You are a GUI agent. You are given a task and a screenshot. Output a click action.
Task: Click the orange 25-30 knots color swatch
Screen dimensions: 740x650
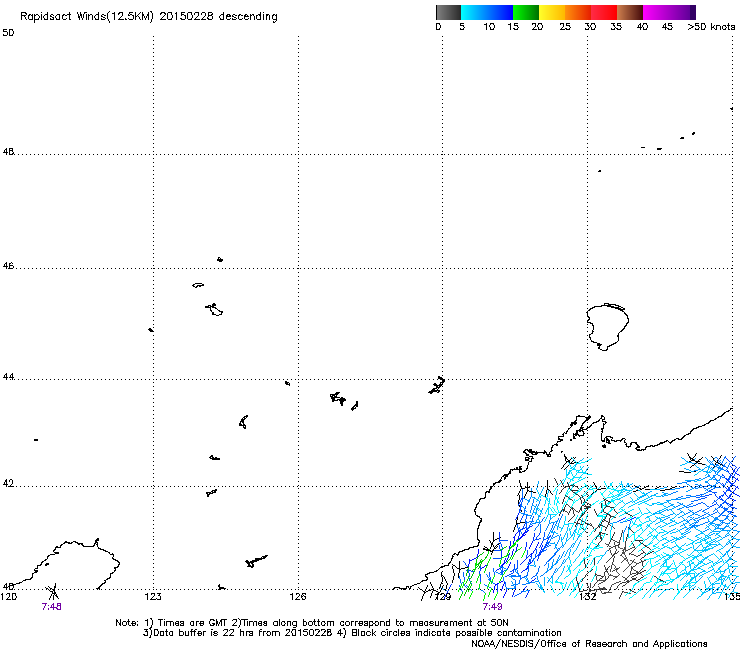[578, 12]
